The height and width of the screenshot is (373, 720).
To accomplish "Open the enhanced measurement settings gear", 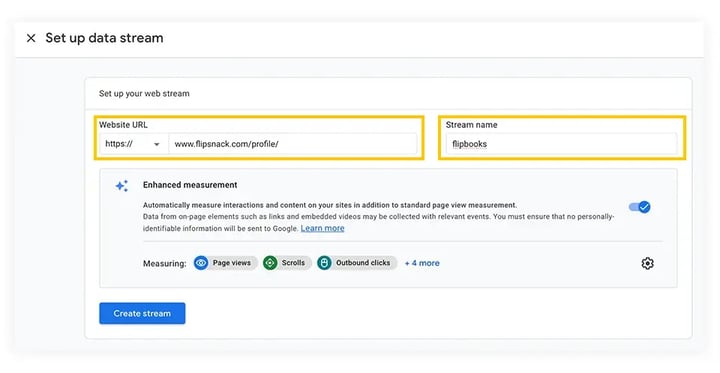I will coord(647,263).
